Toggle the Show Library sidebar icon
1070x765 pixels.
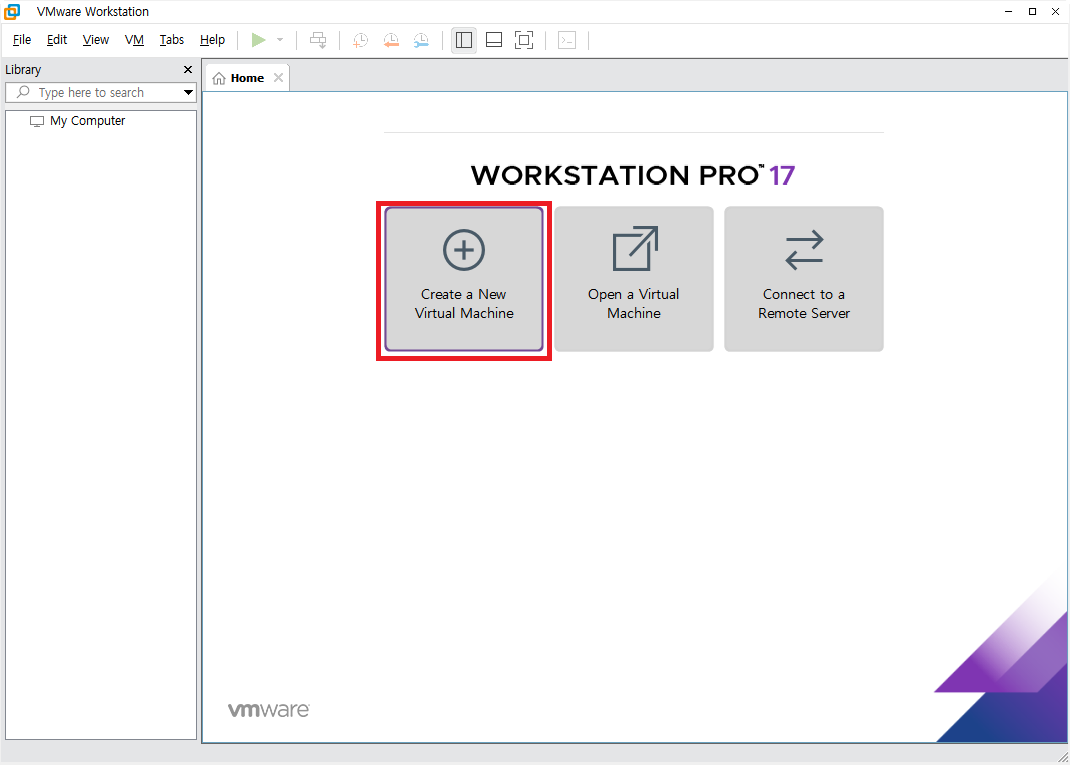(464, 40)
